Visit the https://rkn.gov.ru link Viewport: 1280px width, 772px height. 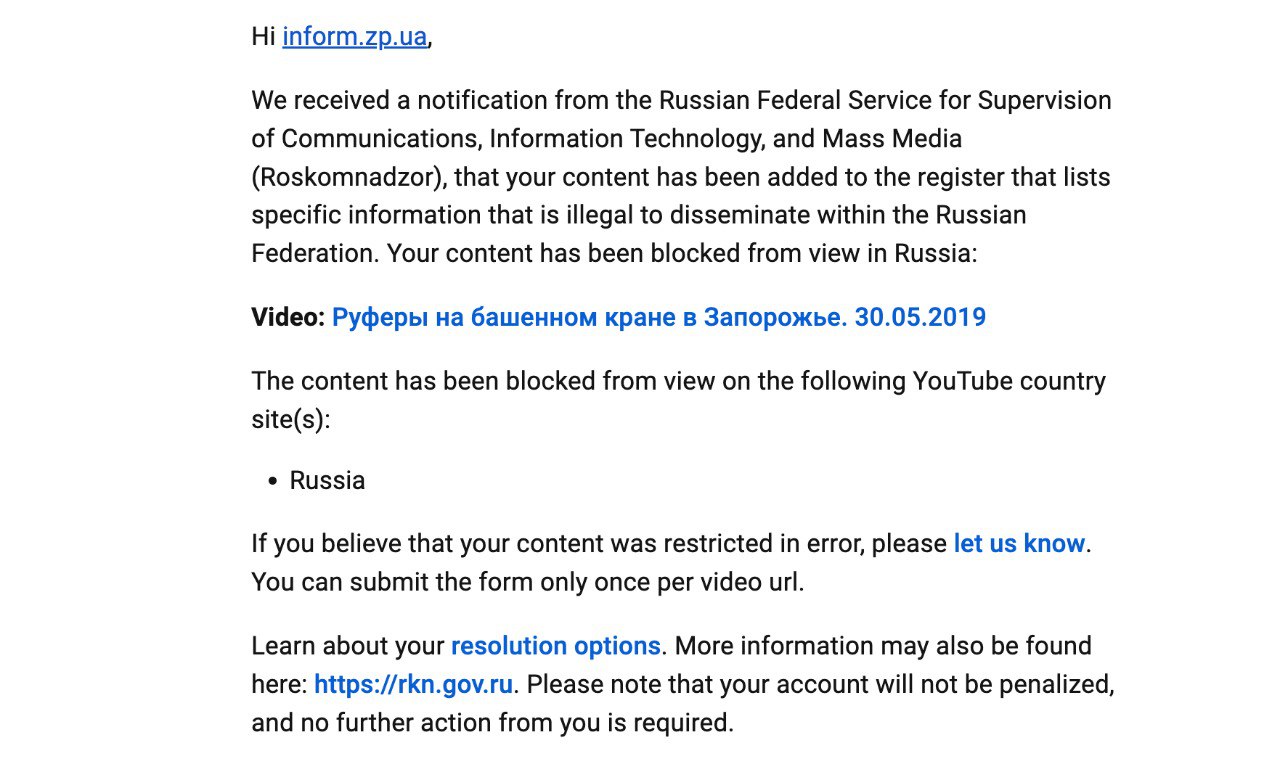pyautogui.click(x=413, y=685)
